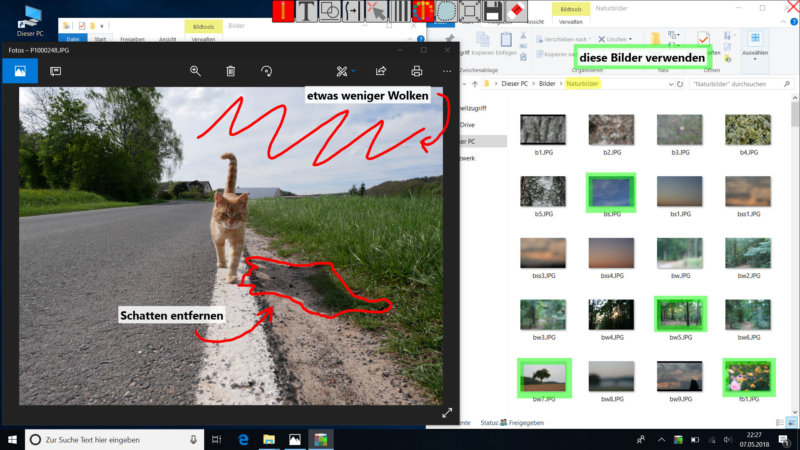Select the cursor pointer annotation tool
Viewport: 800px width, 450px height.
376,11
